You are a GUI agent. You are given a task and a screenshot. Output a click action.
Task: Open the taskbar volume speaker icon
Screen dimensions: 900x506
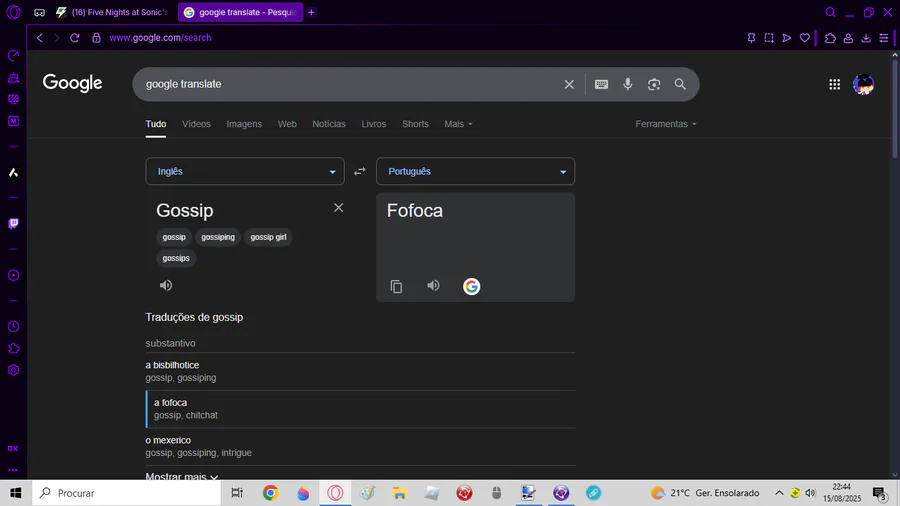coord(810,493)
